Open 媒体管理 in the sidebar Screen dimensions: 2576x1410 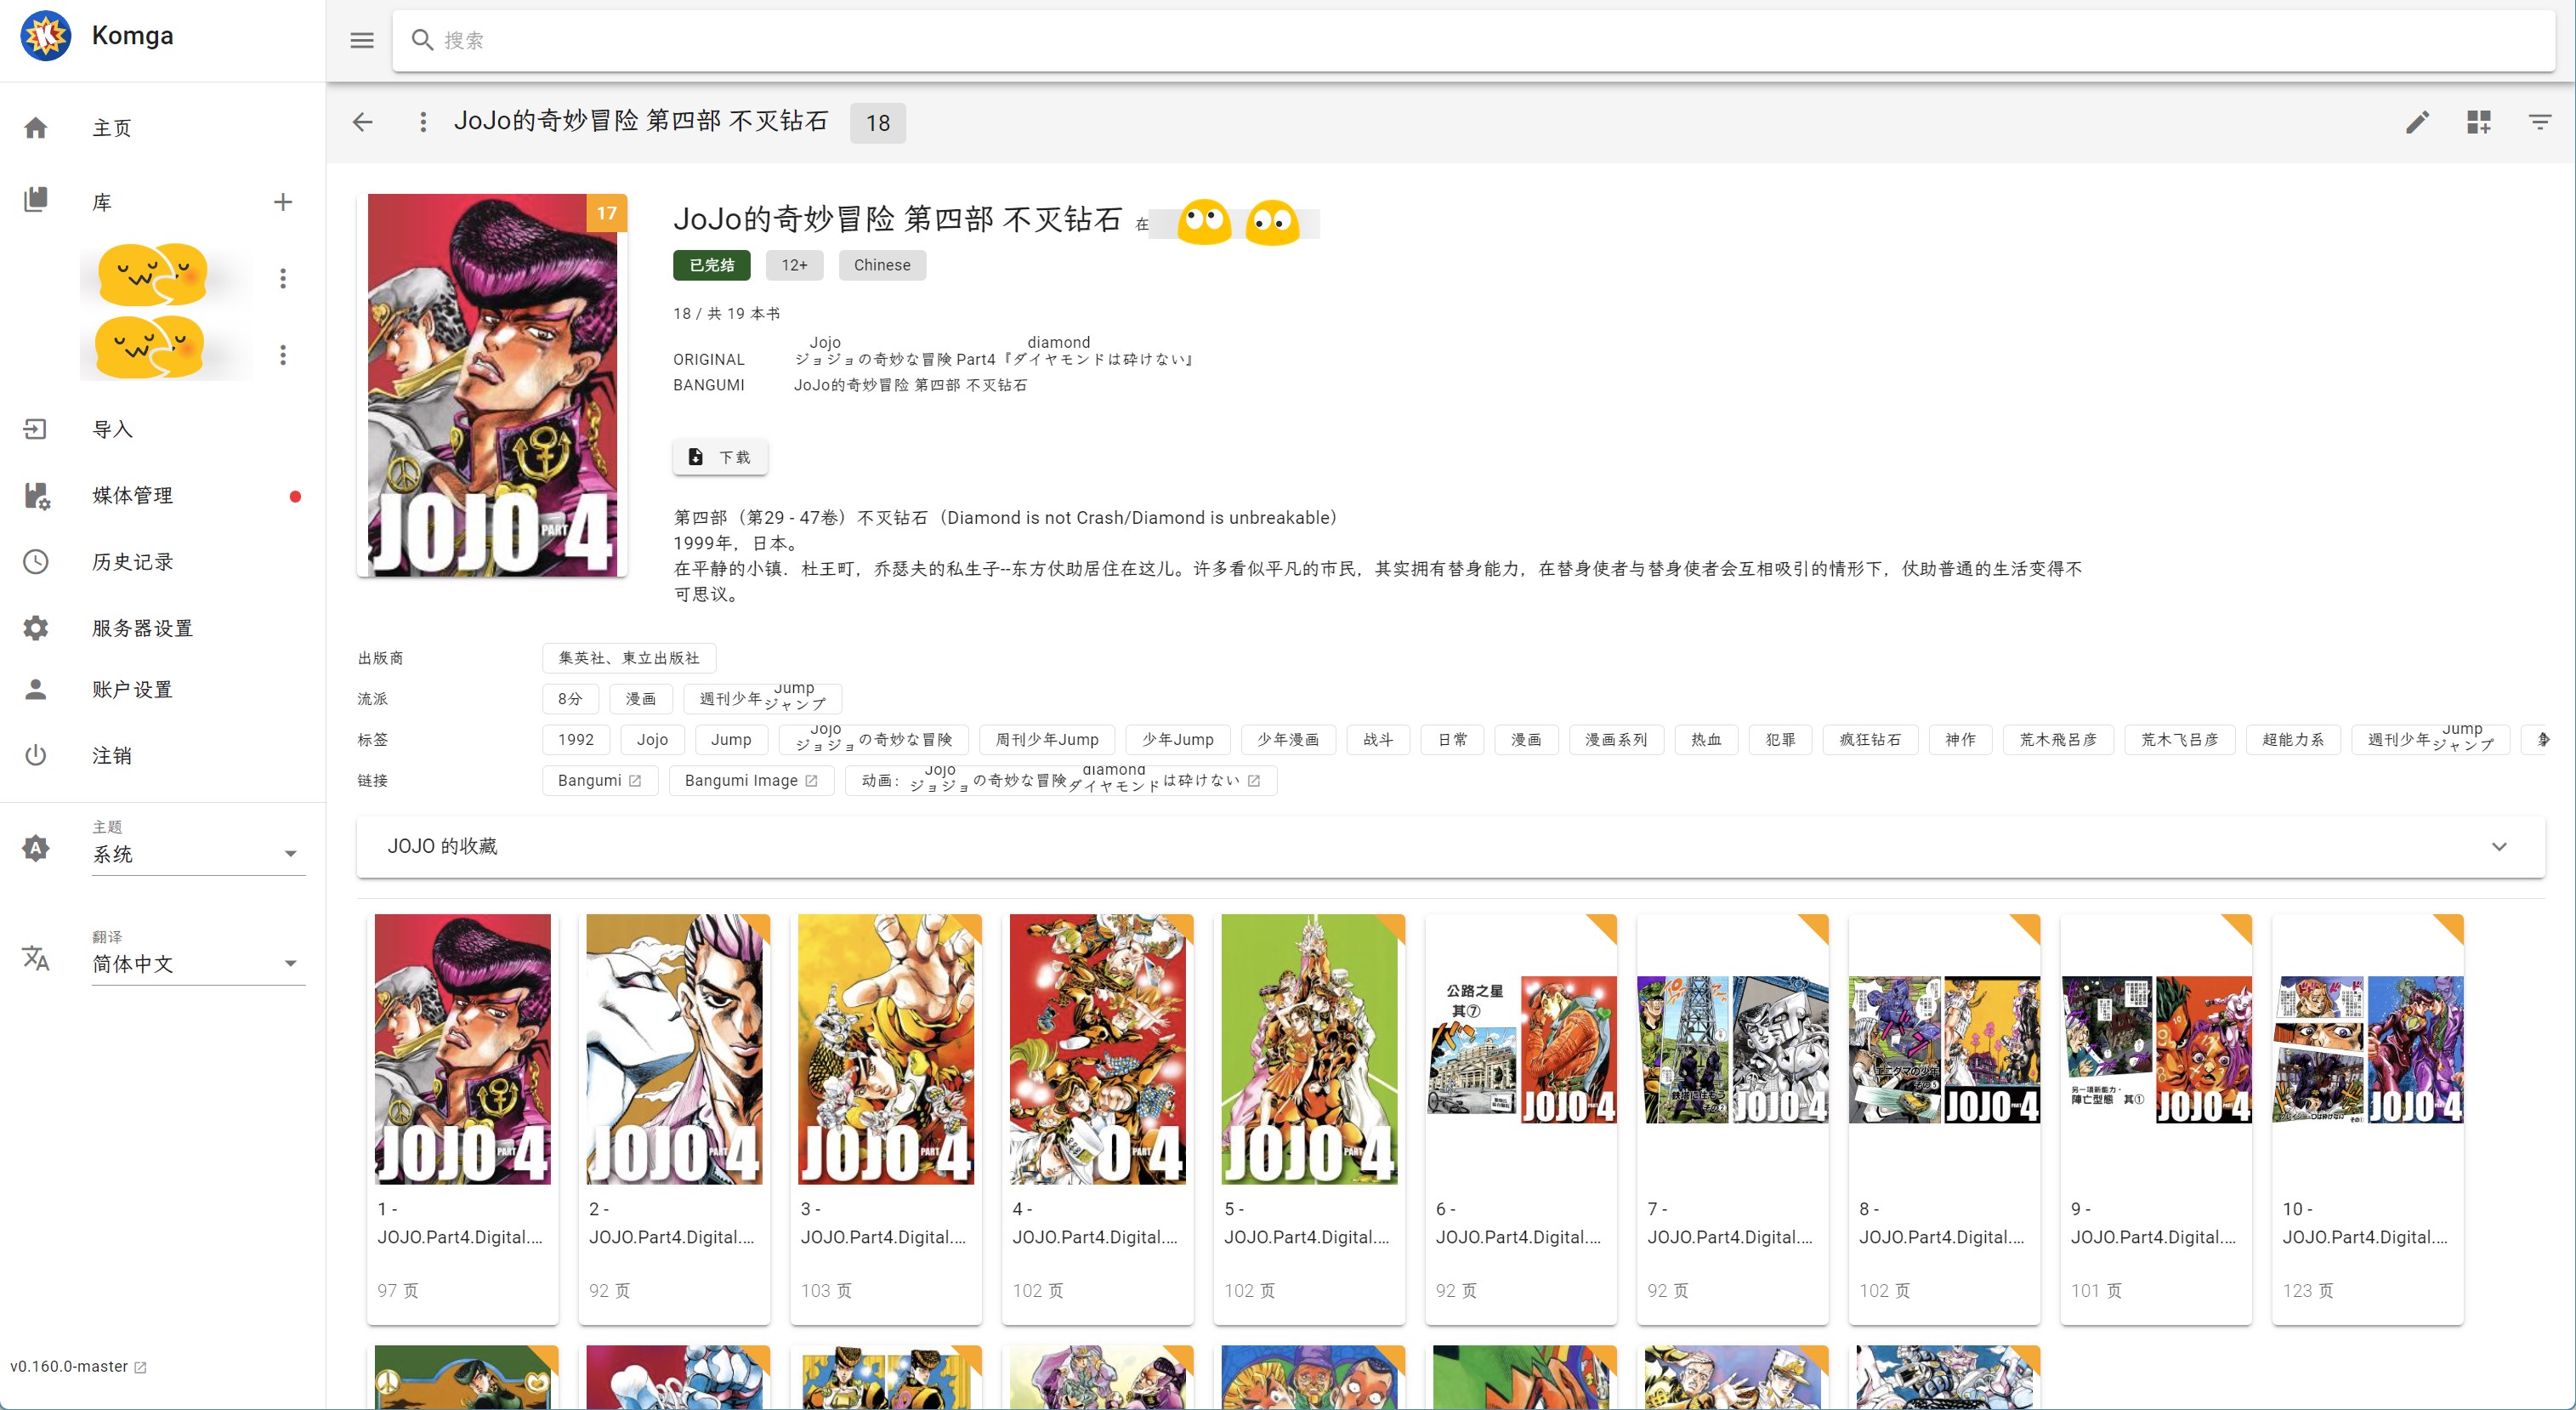click(132, 495)
